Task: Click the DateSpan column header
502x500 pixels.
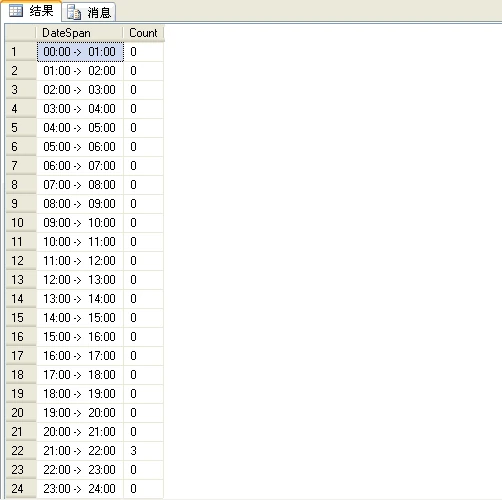Action: [79, 33]
